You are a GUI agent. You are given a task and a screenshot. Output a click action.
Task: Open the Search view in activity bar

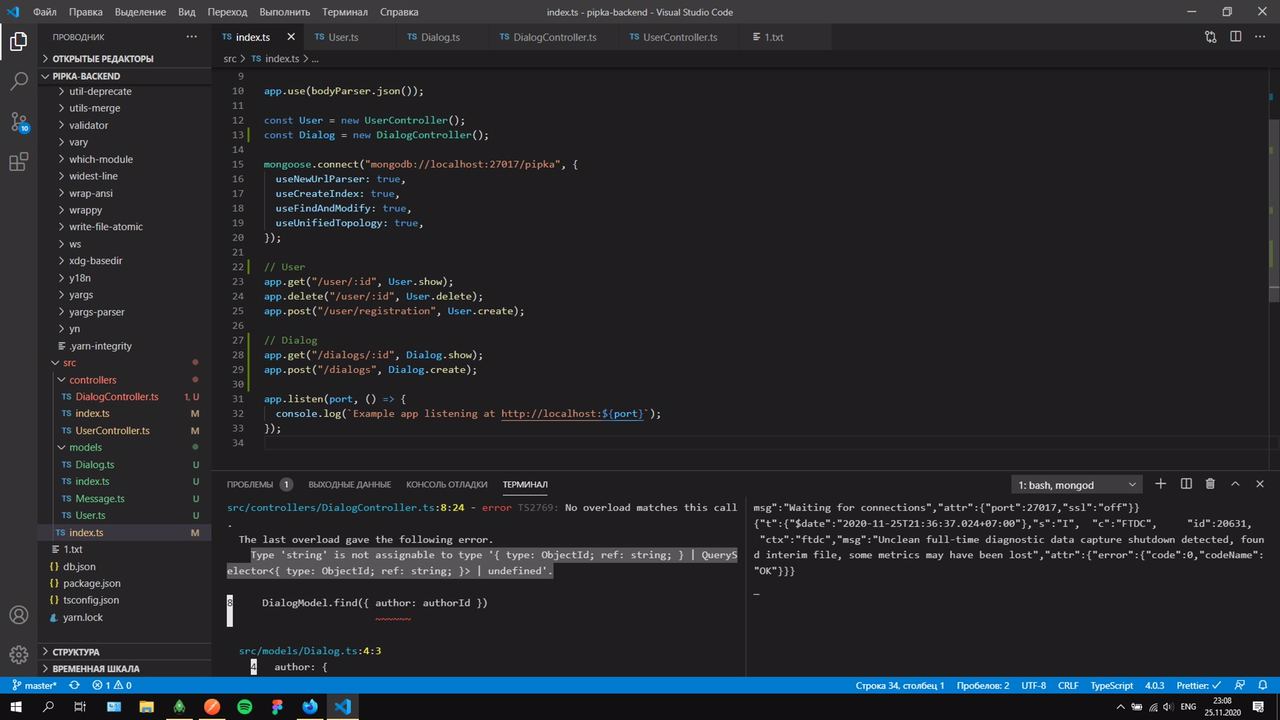tap(18, 81)
